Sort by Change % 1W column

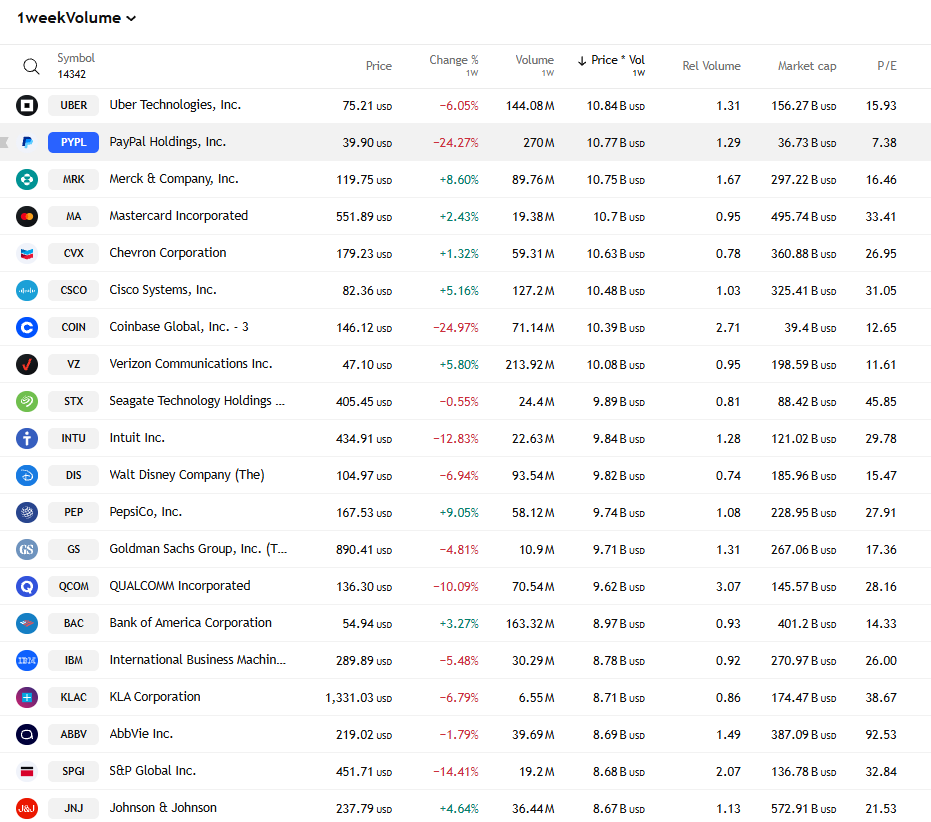(454, 65)
